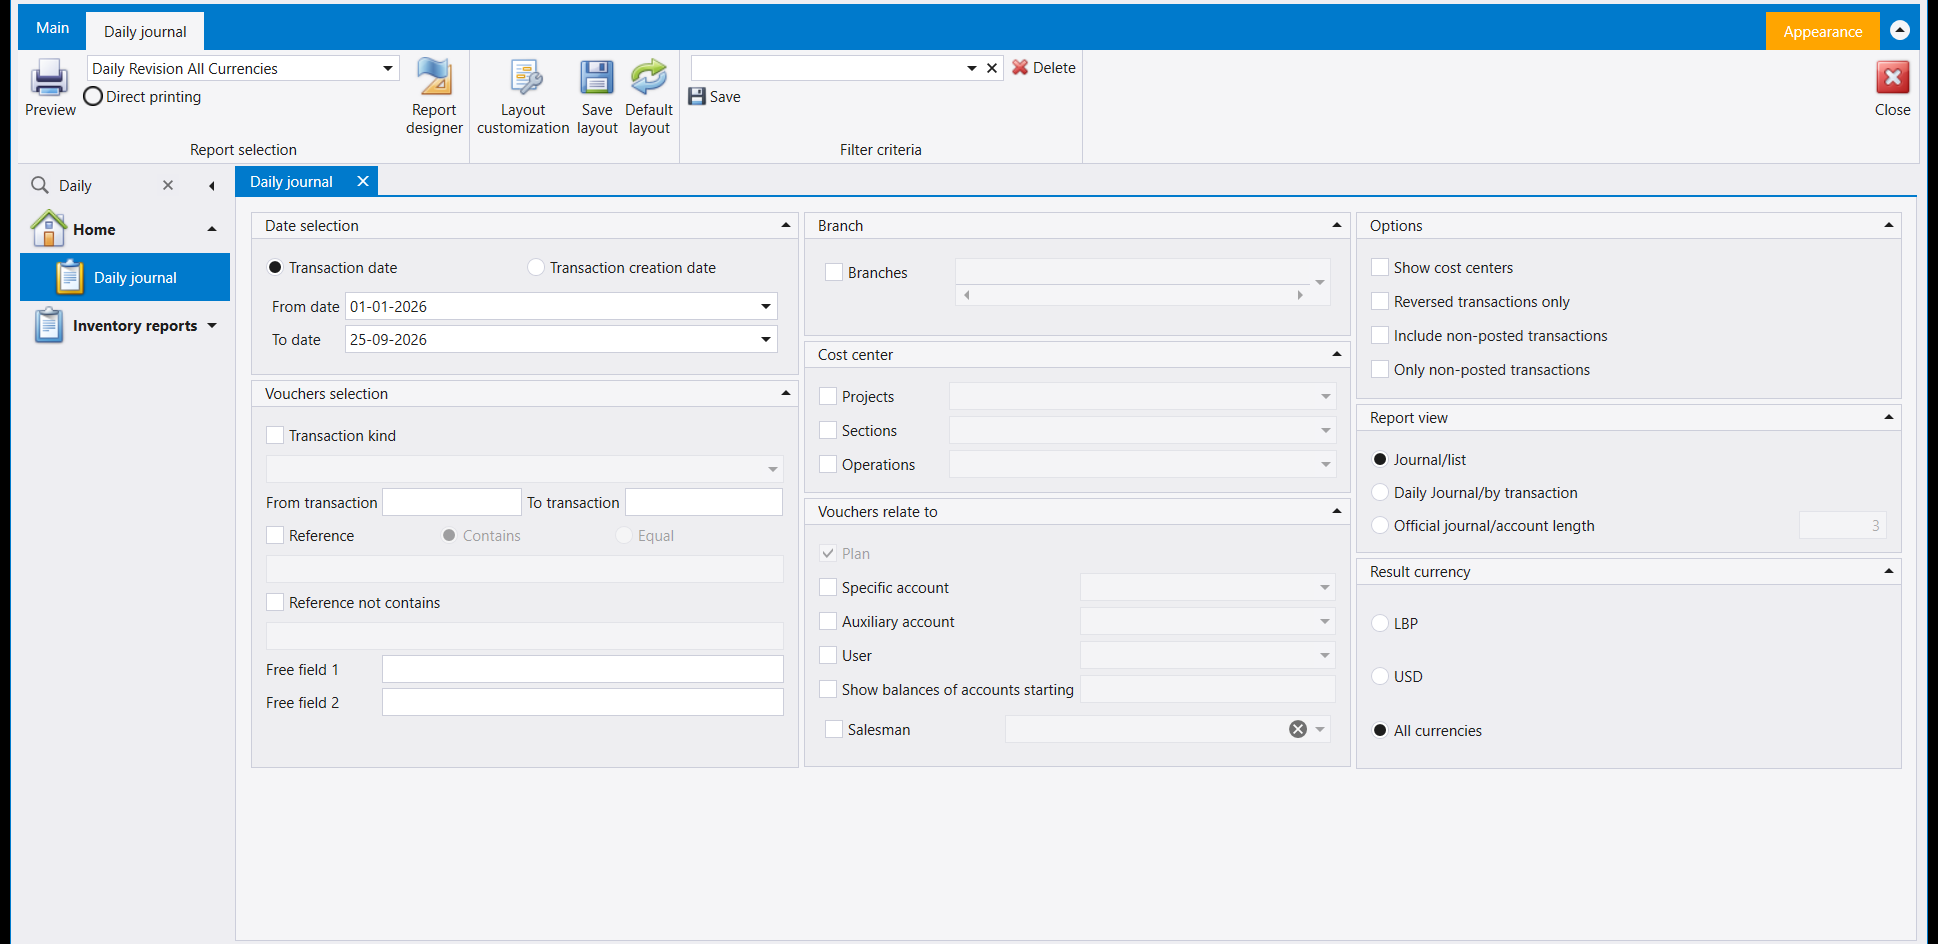Enable Reversed transactions only
1938x944 pixels.
click(1380, 301)
